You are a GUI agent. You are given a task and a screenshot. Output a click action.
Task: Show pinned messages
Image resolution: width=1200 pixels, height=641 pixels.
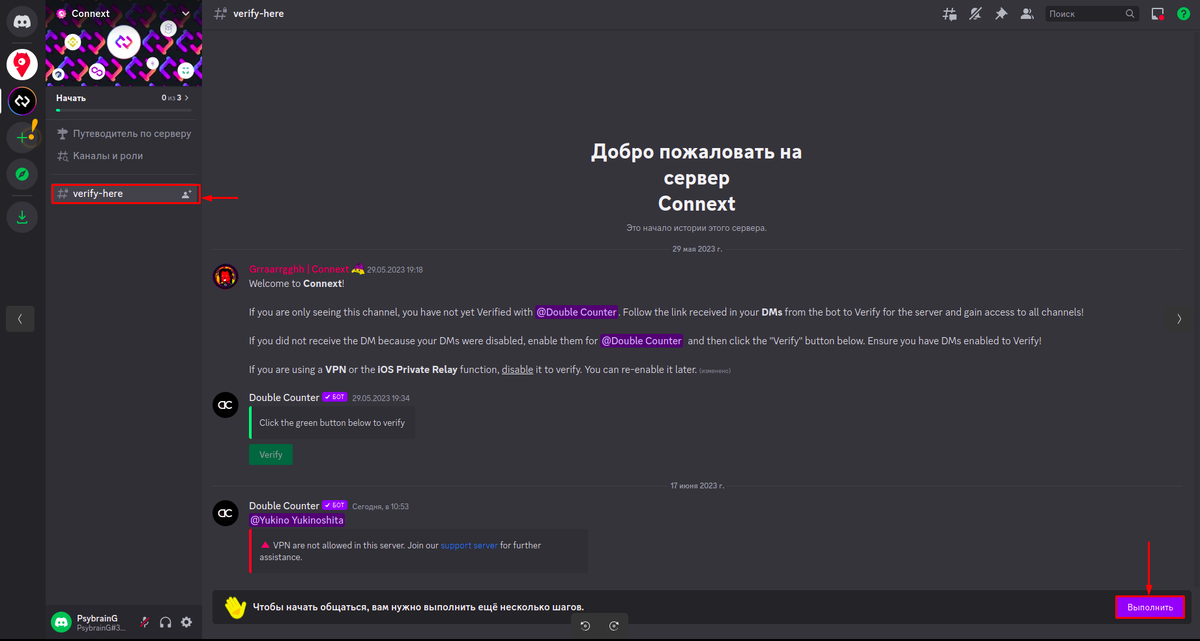click(x=1001, y=14)
